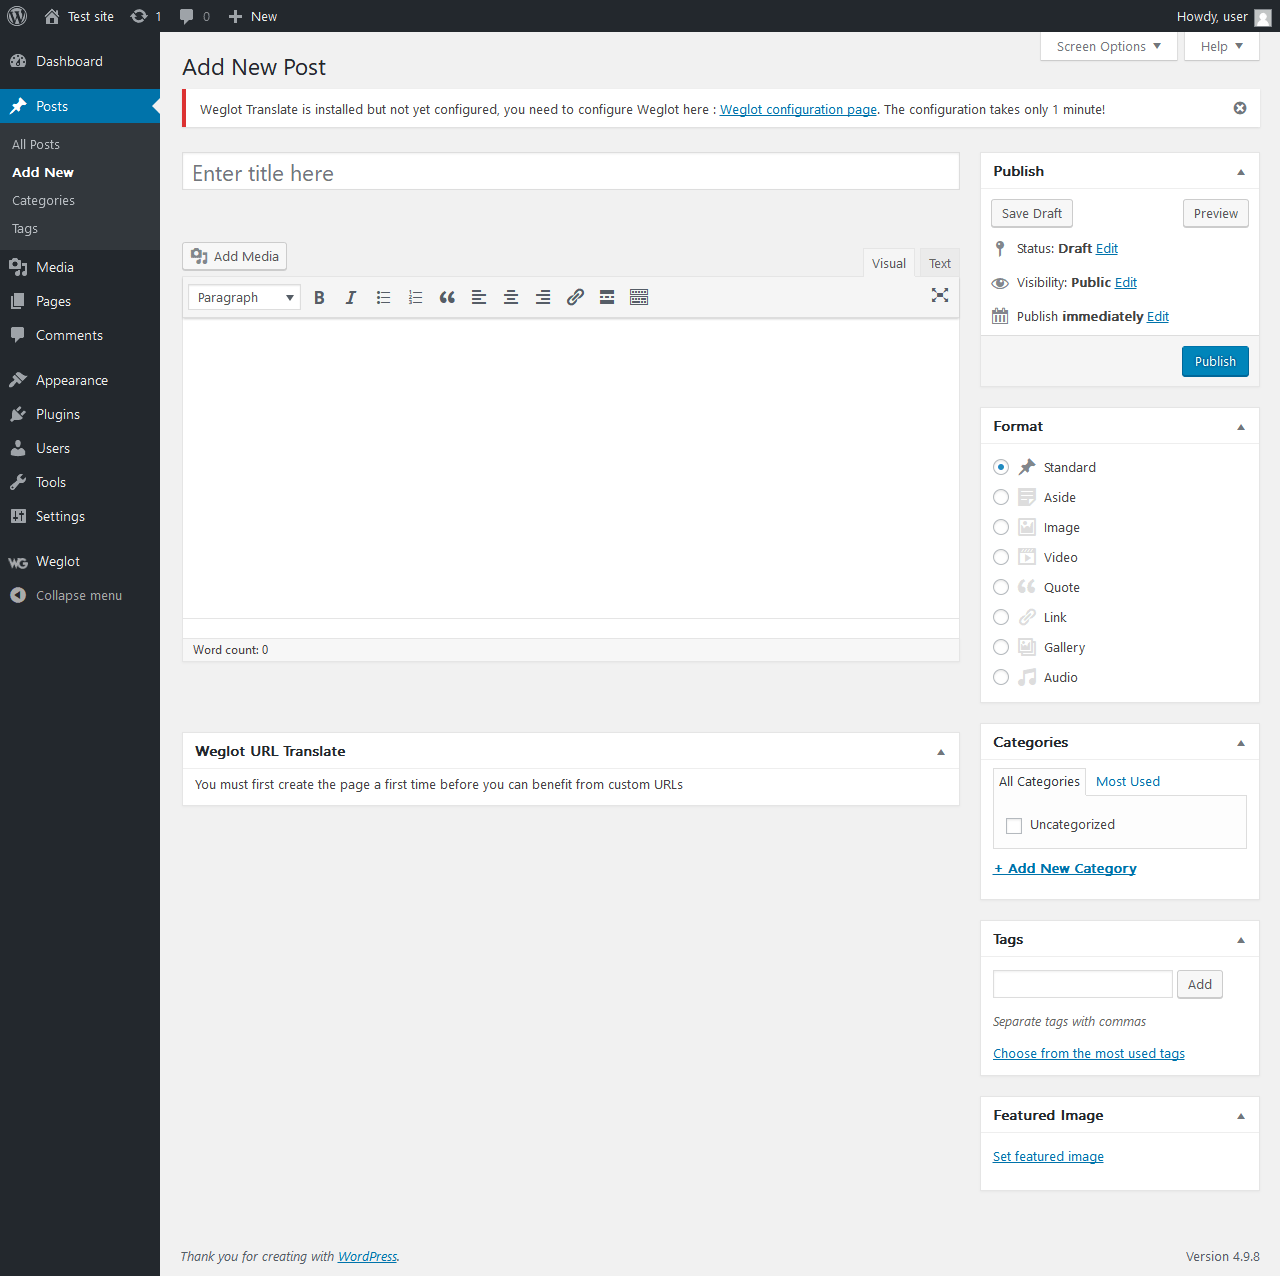Save the post as draft
Viewport: 1280px width, 1276px height.
pyautogui.click(x=1032, y=213)
